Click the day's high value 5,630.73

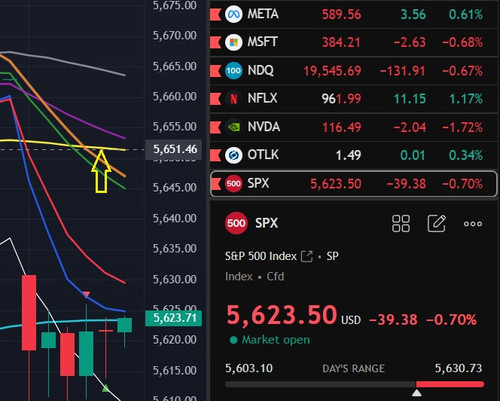point(458,368)
